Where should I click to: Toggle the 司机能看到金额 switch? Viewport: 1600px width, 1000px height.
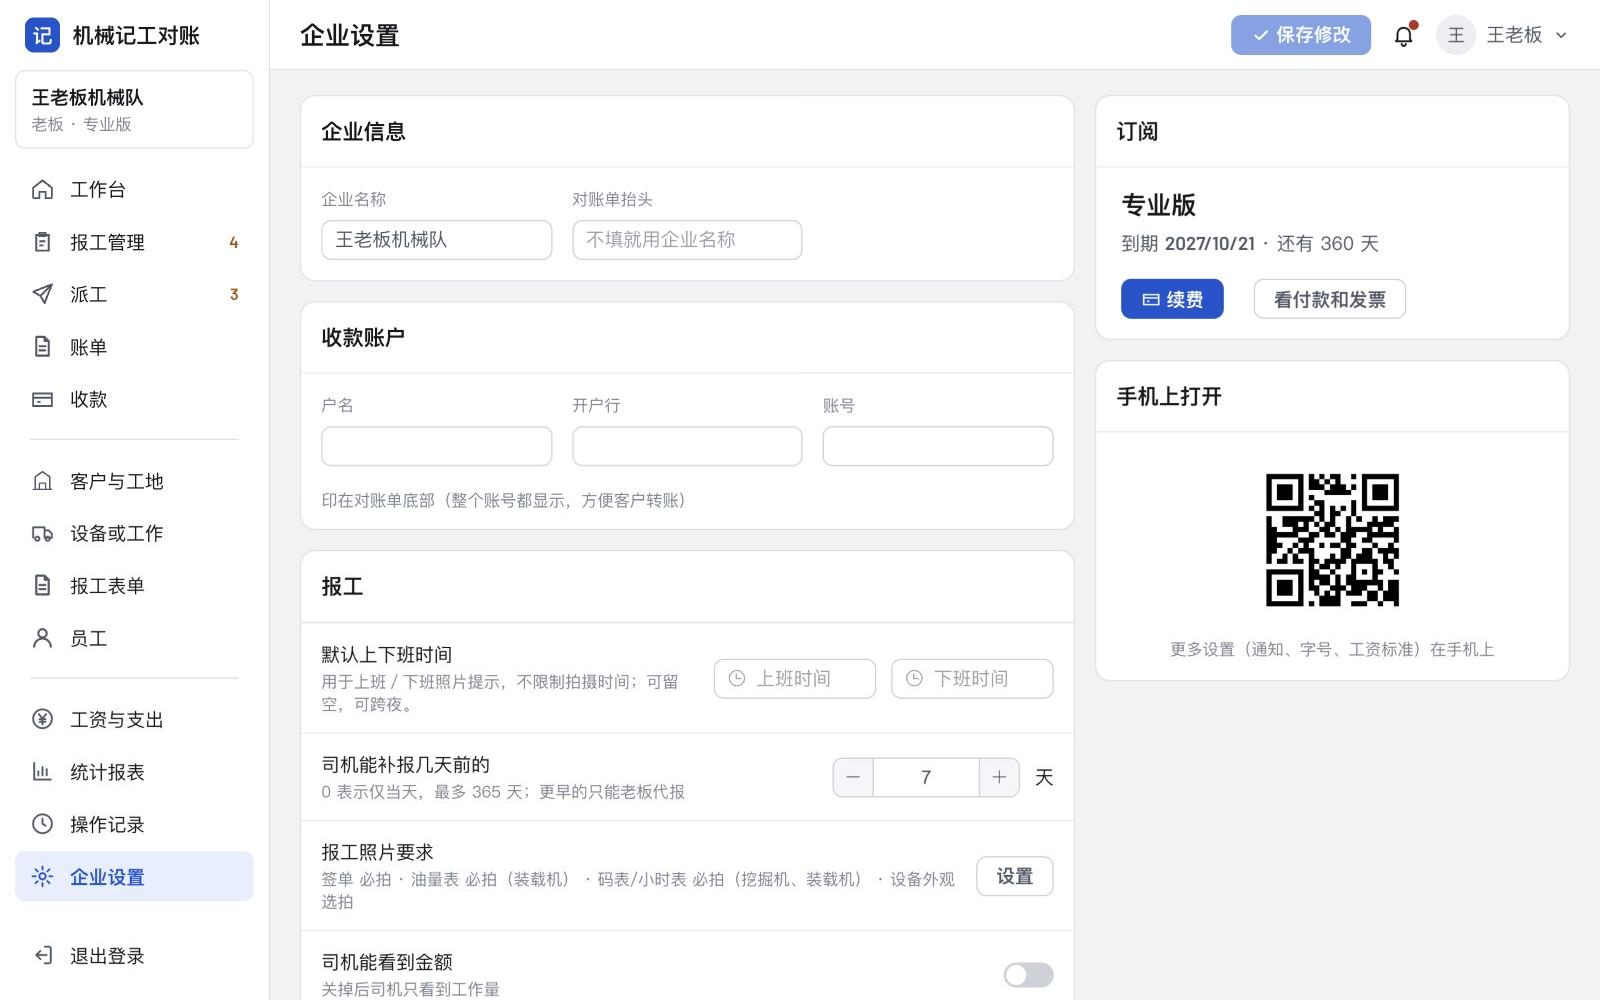(1028, 975)
